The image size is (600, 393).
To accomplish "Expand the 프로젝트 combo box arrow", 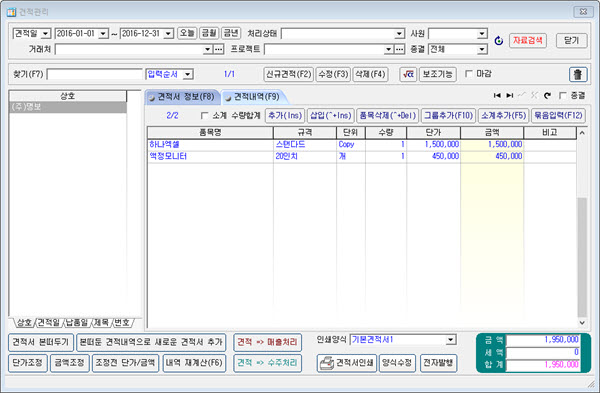I will (388, 49).
